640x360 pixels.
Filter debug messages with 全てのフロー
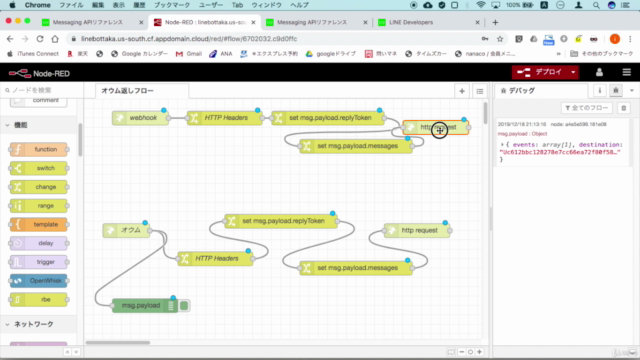pyautogui.click(x=587, y=108)
